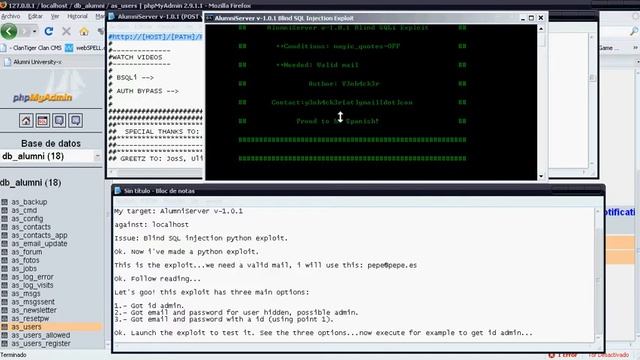Click the table icon beside as_users
The image size is (640, 360).
point(4,327)
